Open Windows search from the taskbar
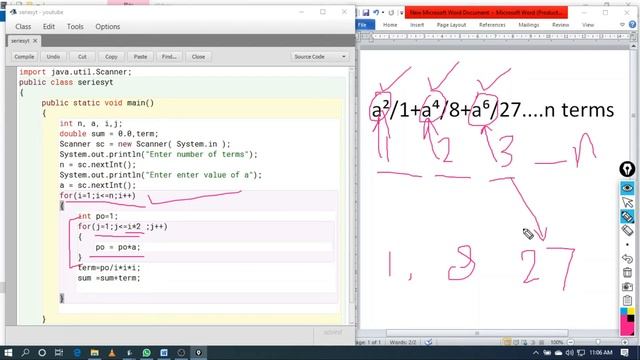 [25, 353]
